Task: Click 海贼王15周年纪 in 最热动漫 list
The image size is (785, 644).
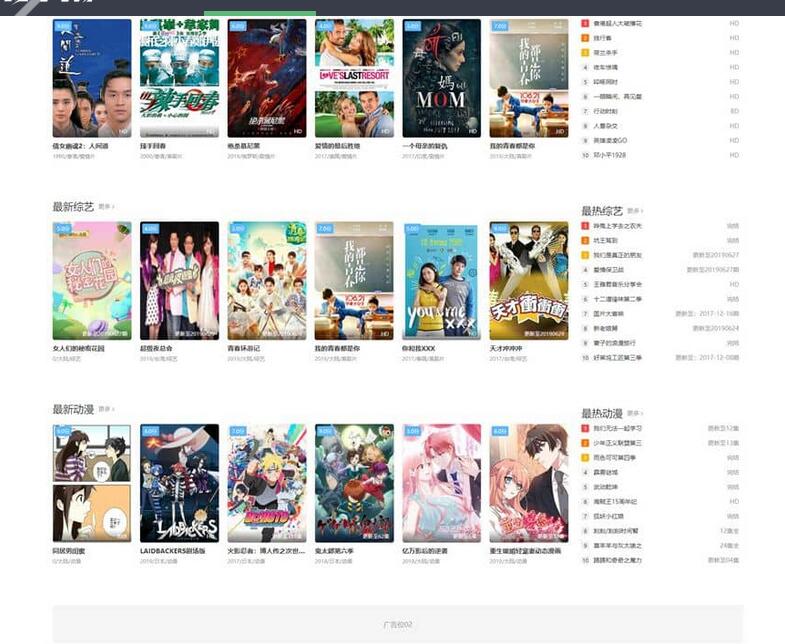Action: click(616, 502)
